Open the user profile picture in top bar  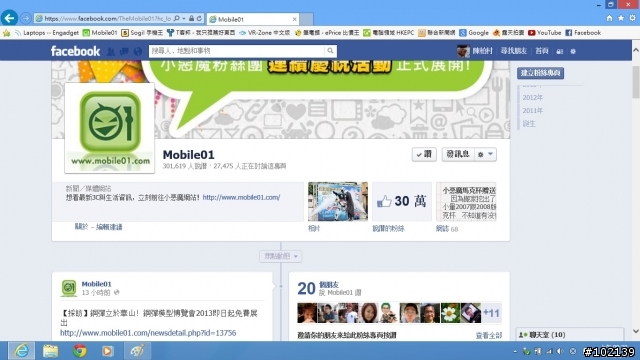click(463, 51)
